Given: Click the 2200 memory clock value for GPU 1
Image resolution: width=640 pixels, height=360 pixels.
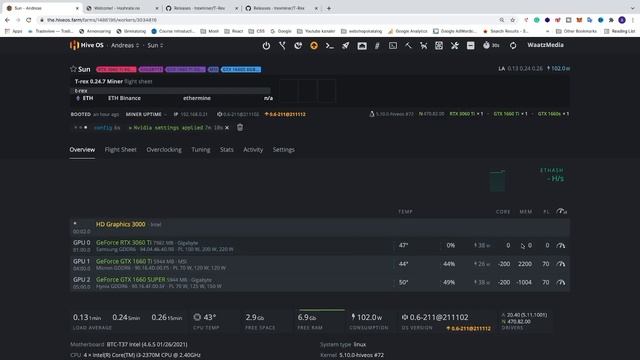Looking at the screenshot, I should pos(524,264).
